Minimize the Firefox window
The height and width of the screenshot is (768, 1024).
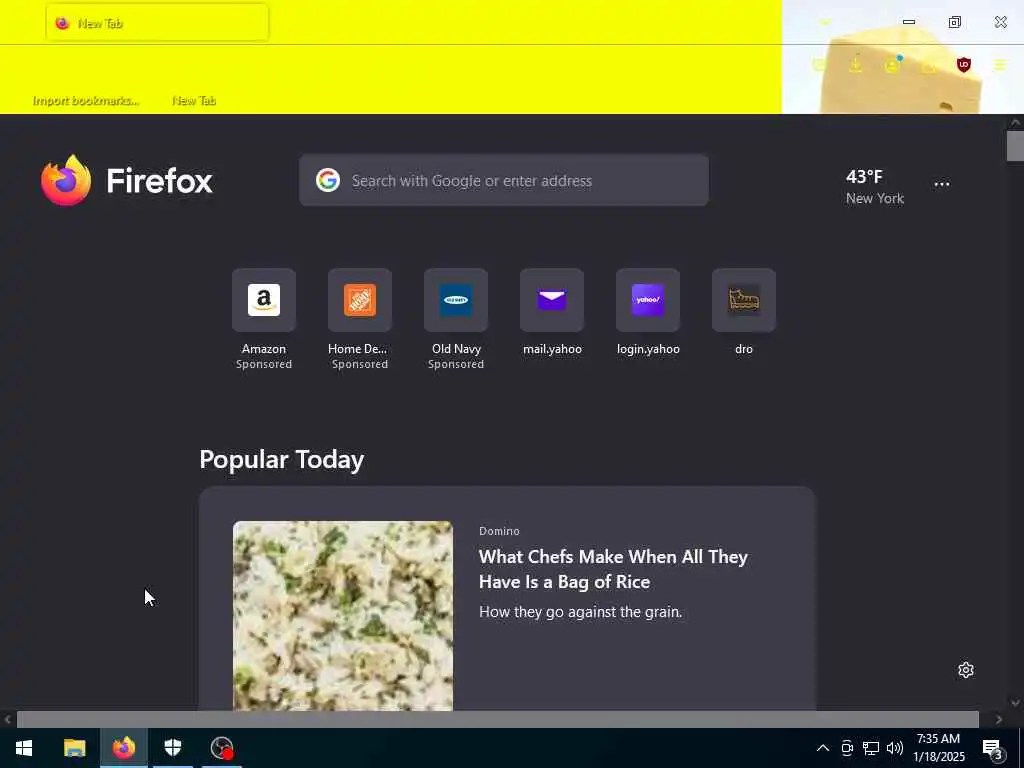pyautogui.click(x=908, y=22)
